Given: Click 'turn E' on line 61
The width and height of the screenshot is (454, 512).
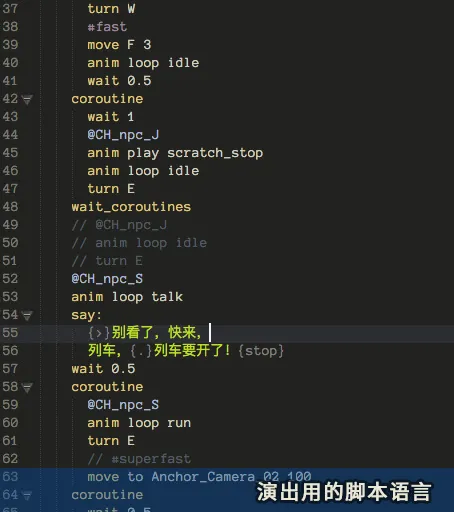Looking at the screenshot, I should pos(111,441).
